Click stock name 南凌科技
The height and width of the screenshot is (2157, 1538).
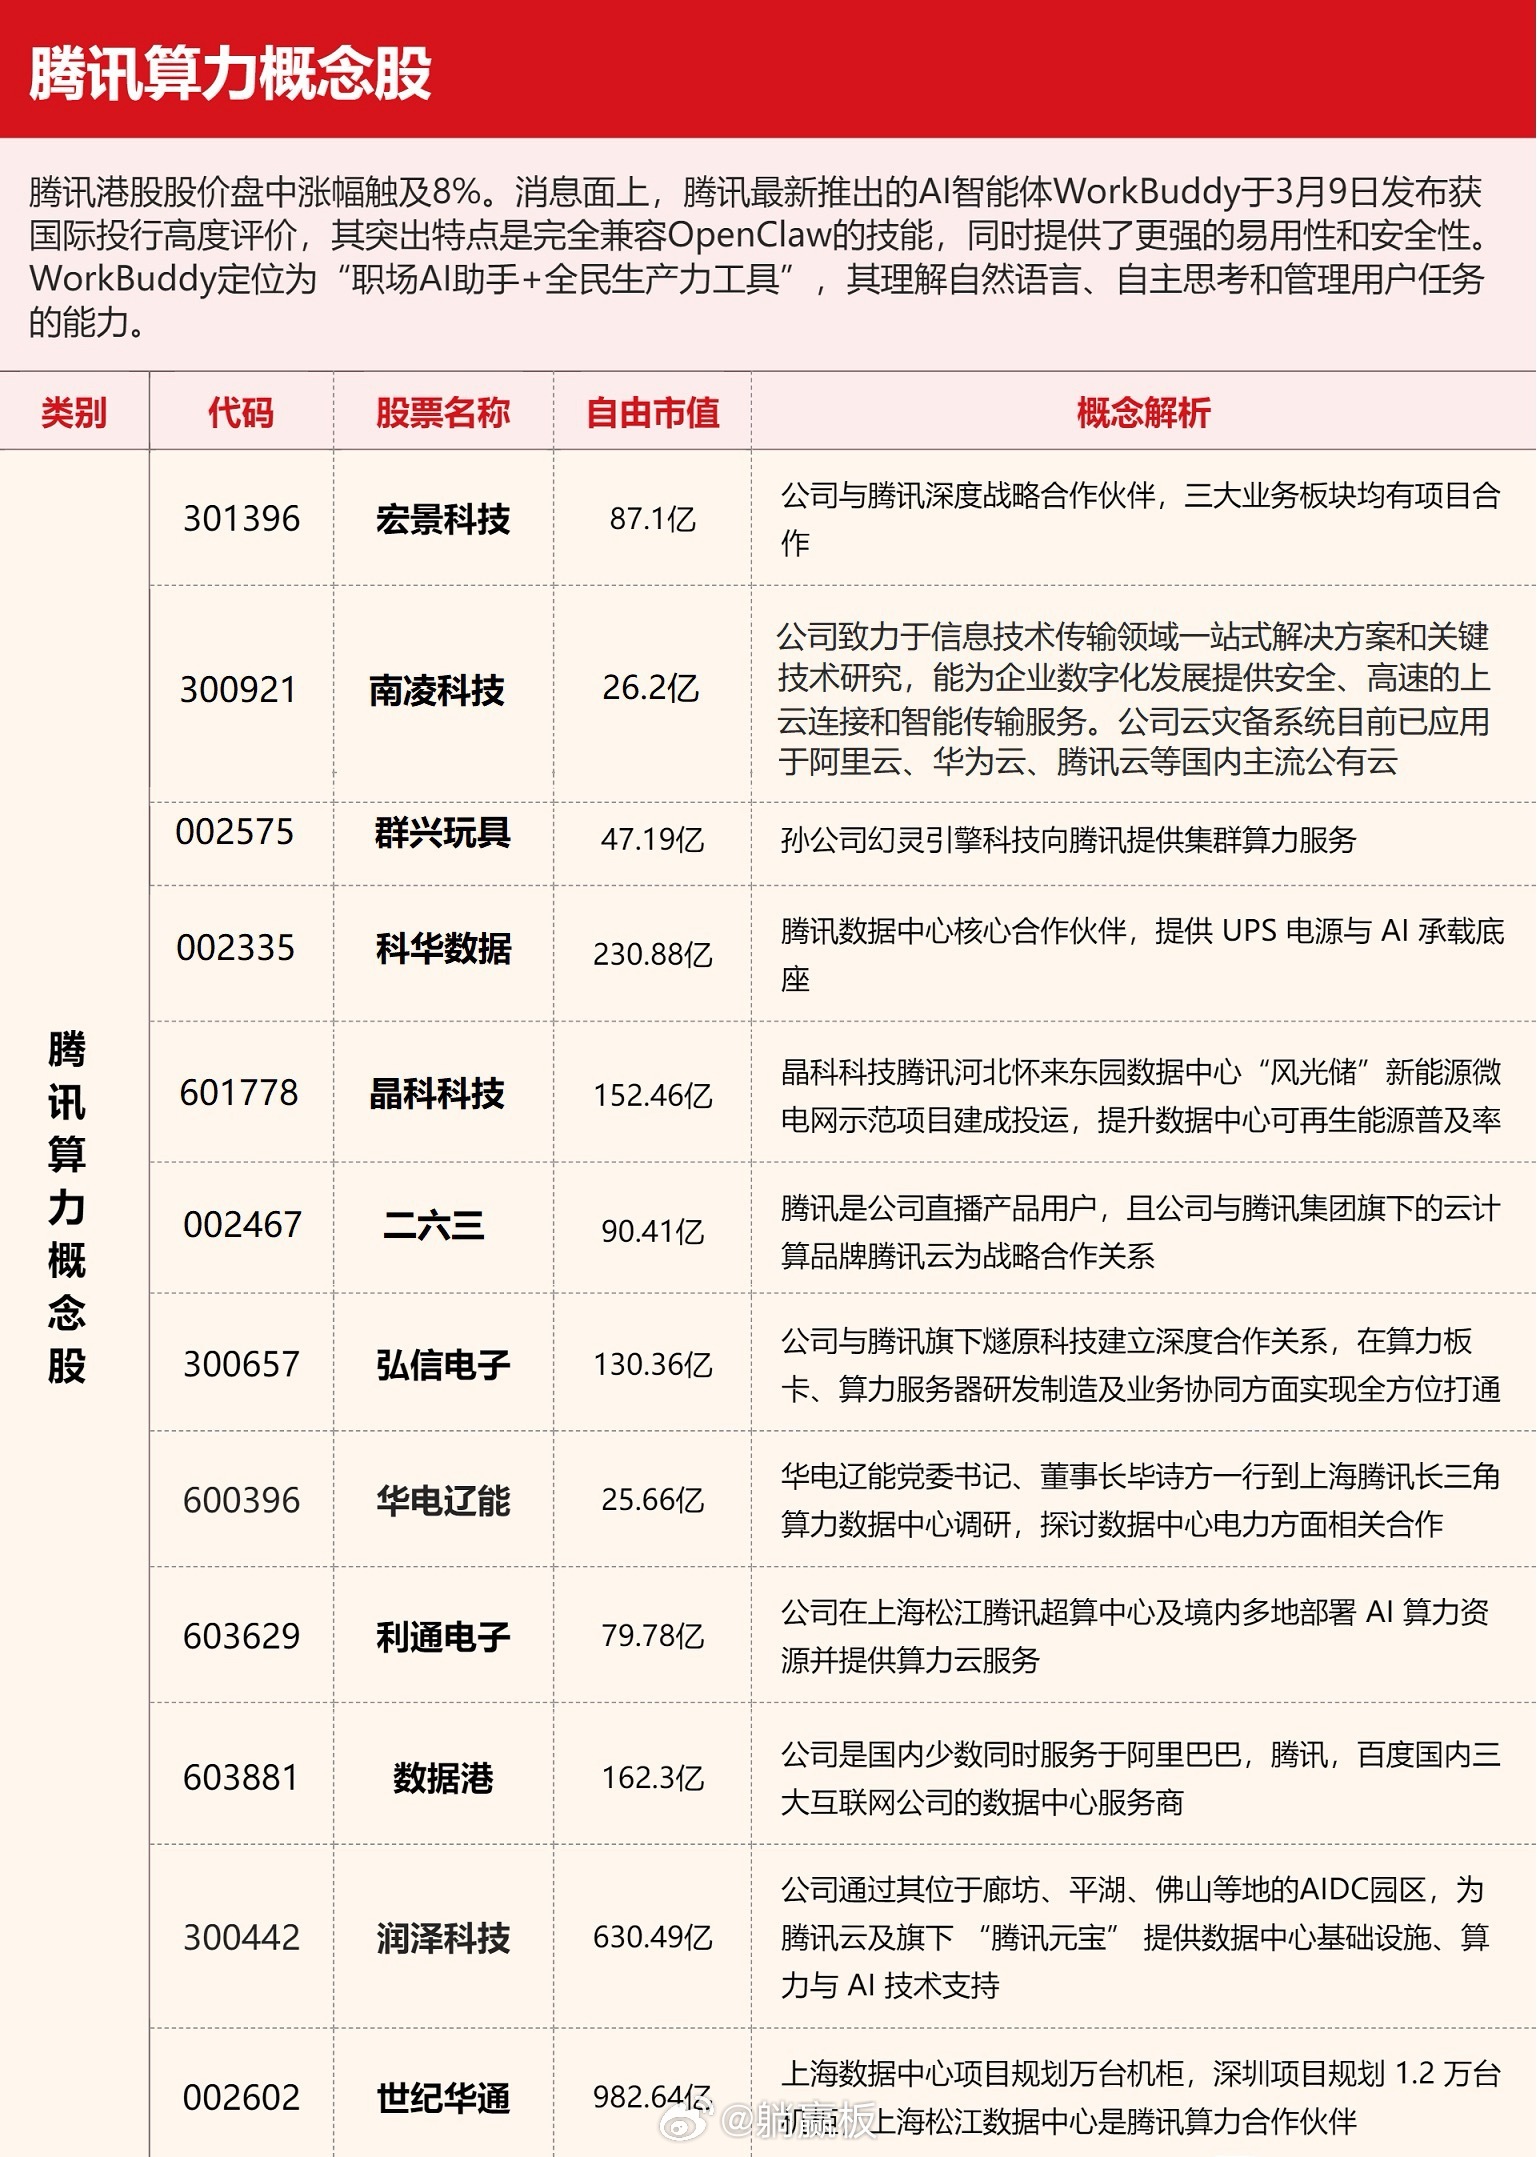tap(437, 690)
